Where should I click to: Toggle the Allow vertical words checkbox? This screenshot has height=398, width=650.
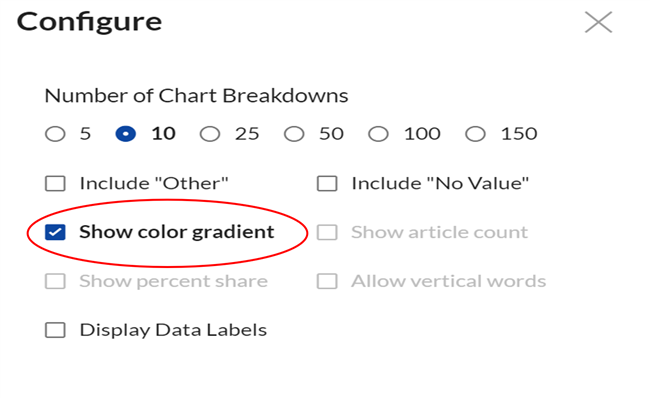click(x=327, y=281)
